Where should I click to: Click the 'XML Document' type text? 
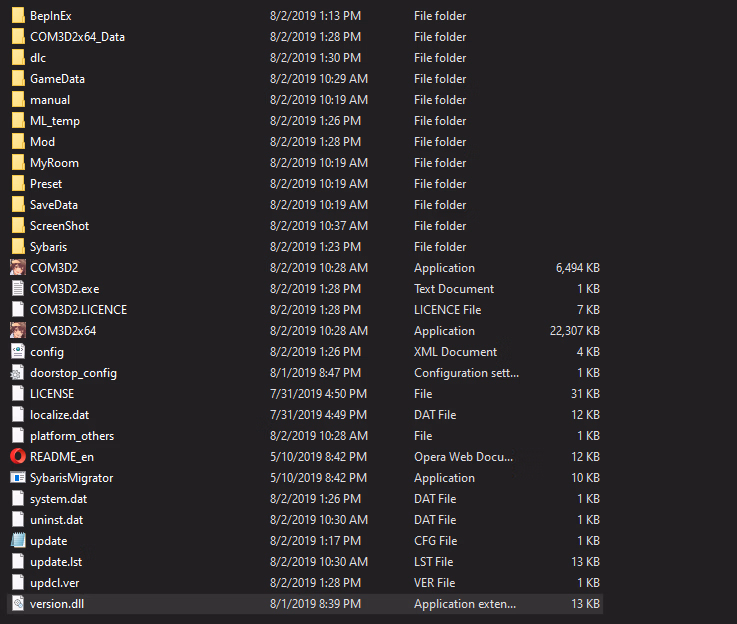[455, 352]
